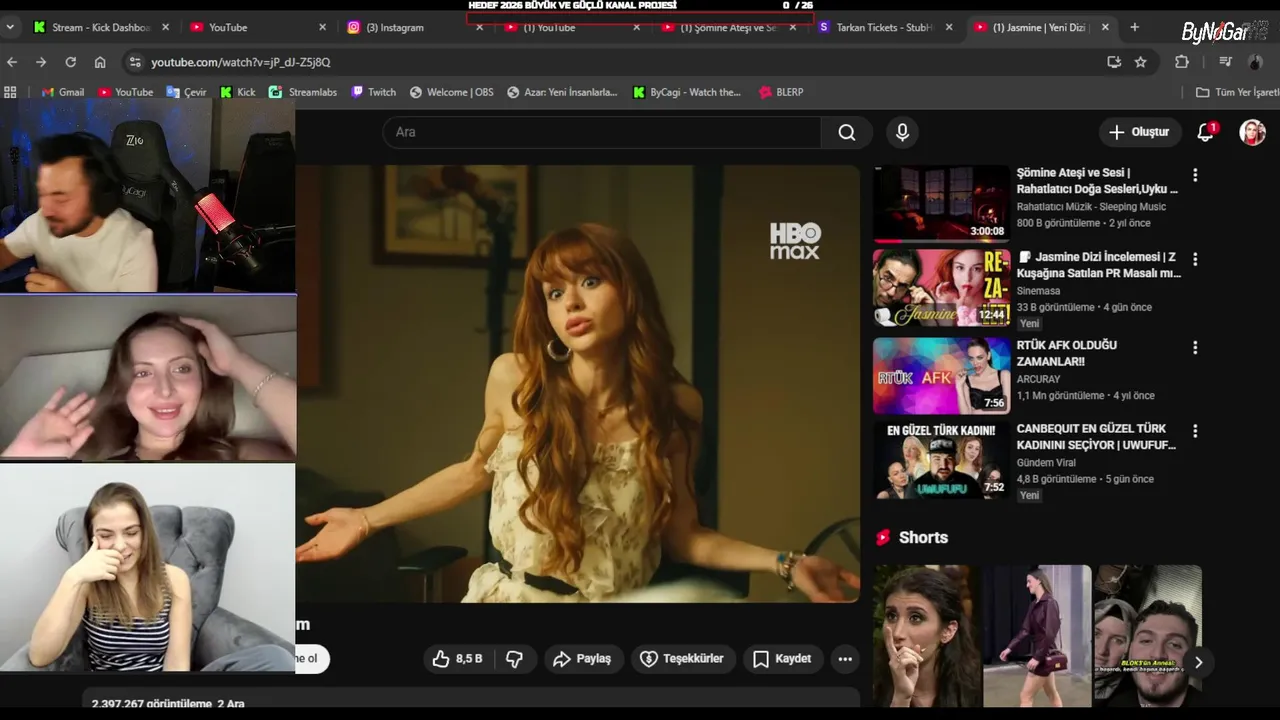This screenshot has width=1280, height=720.
Task: Open ByCagi - Watch the bookmark
Action: [687, 92]
